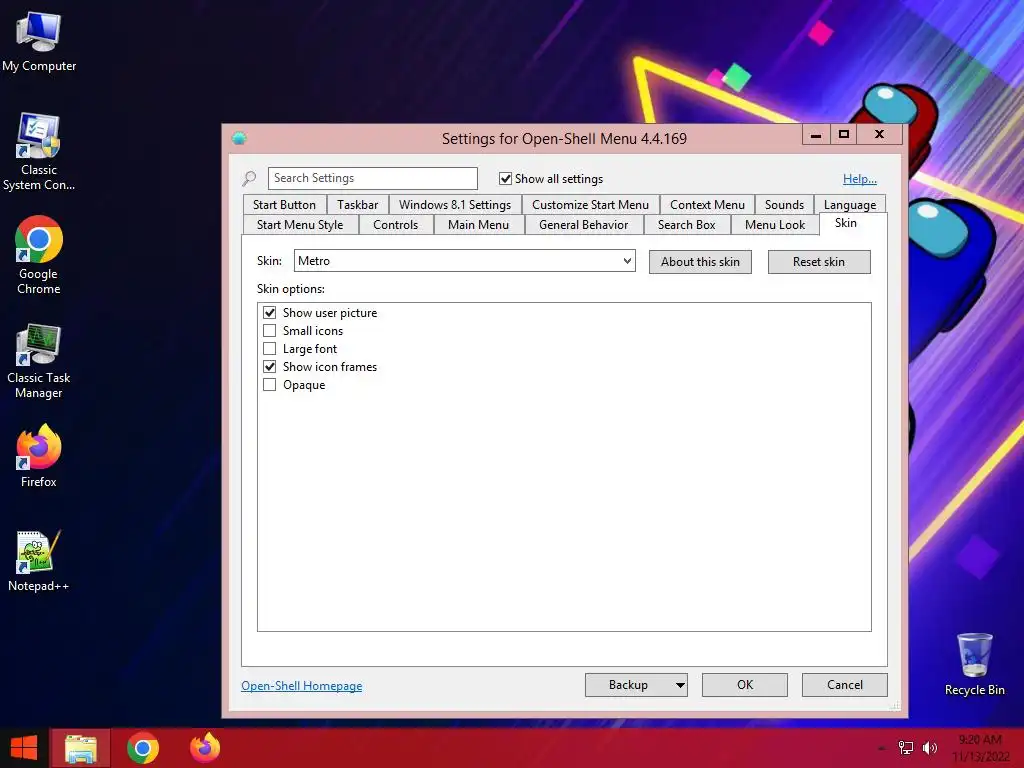This screenshot has width=1024, height=768.
Task: Open Classic Task Manager desktop shortcut
Action: (x=39, y=360)
